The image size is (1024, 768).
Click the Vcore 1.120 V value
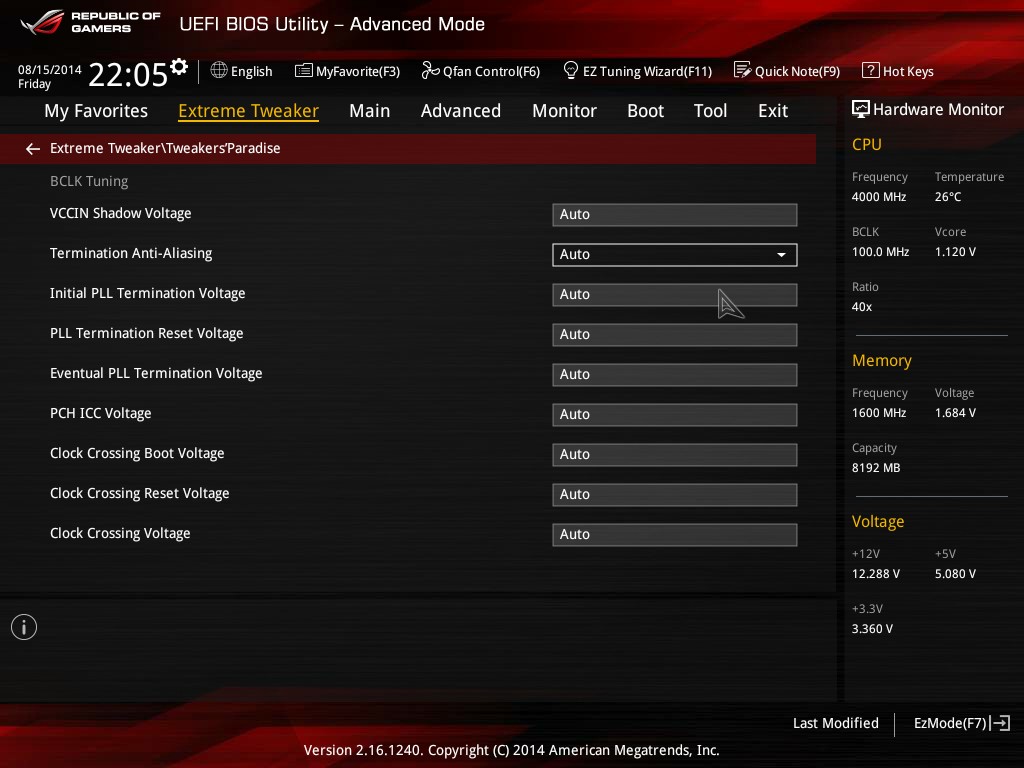pos(955,251)
